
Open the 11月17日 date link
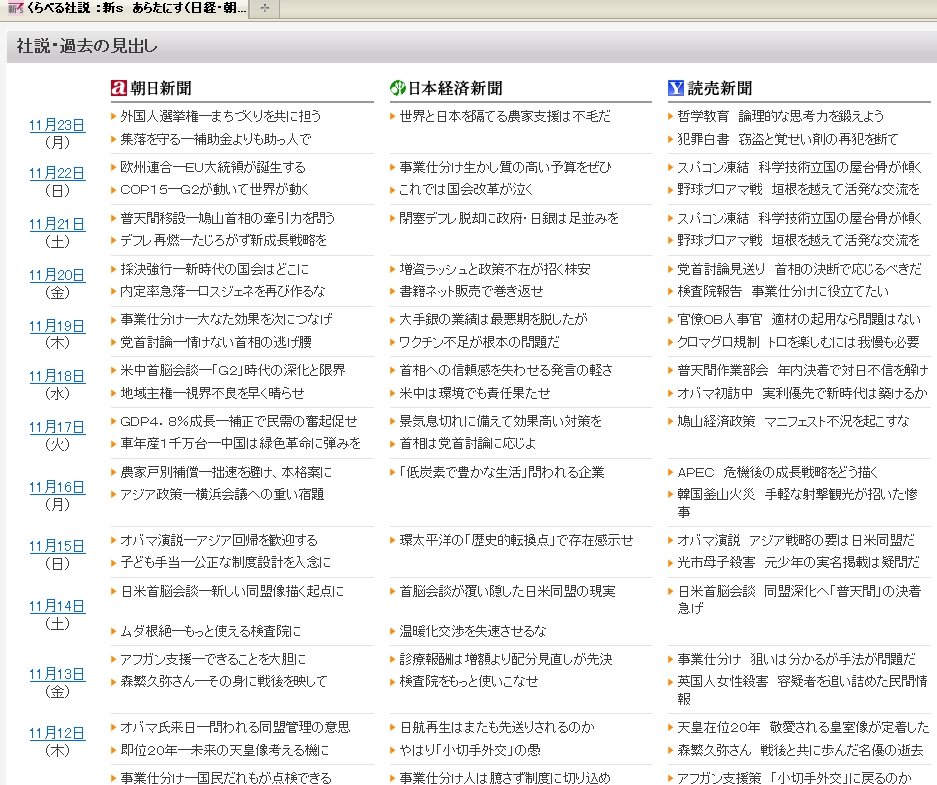pos(57,427)
